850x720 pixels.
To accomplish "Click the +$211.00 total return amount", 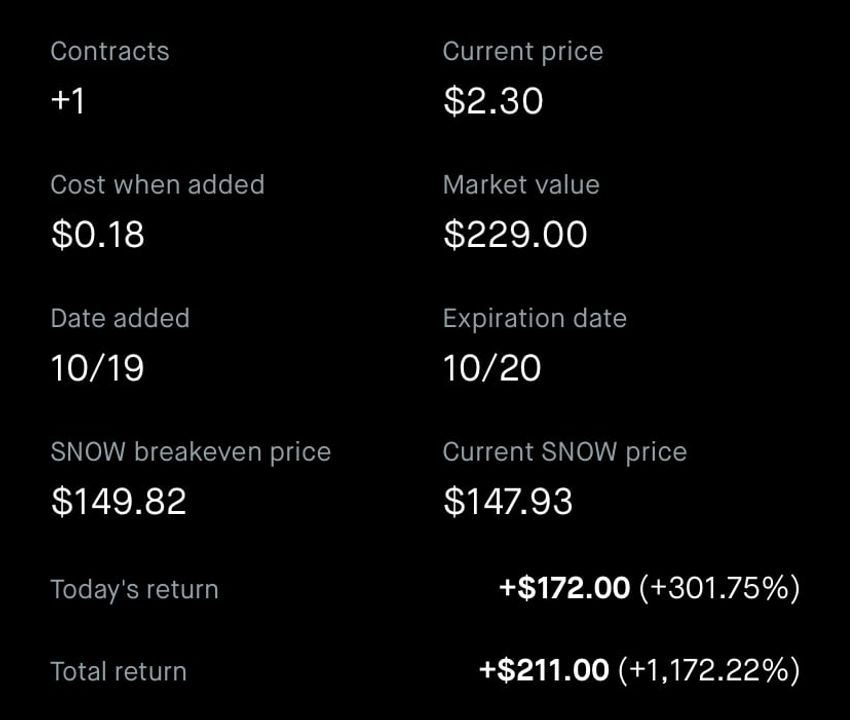I will pos(544,670).
